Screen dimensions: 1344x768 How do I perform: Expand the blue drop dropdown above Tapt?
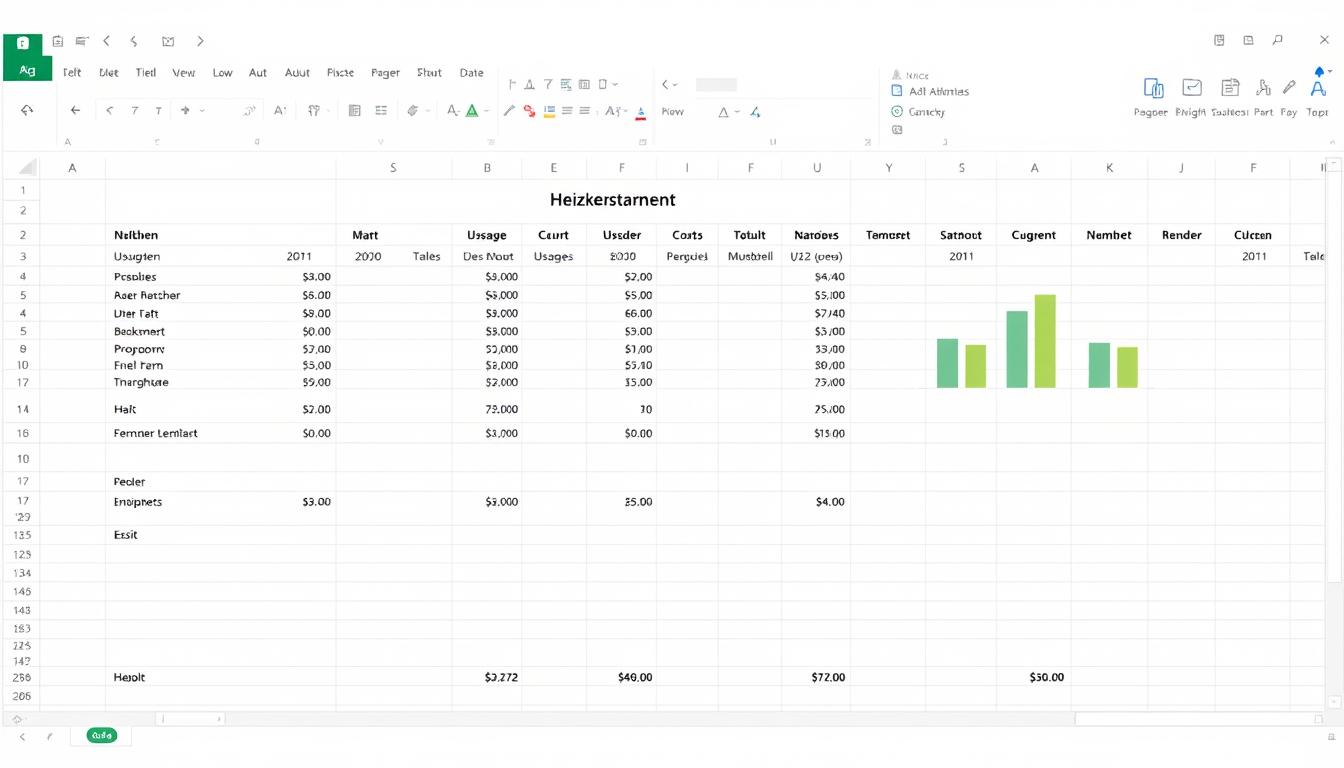(x=1329, y=72)
